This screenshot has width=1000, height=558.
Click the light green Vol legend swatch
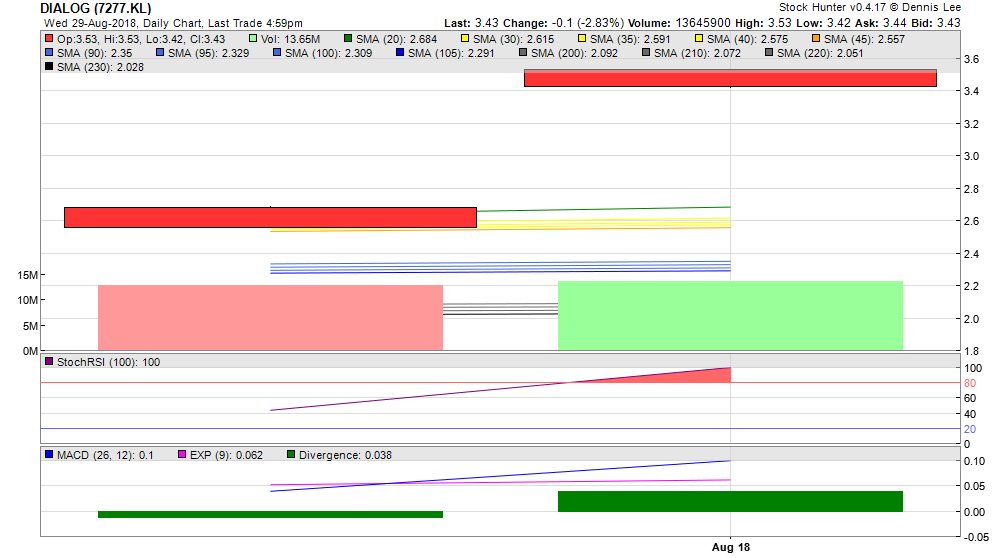(253, 39)
